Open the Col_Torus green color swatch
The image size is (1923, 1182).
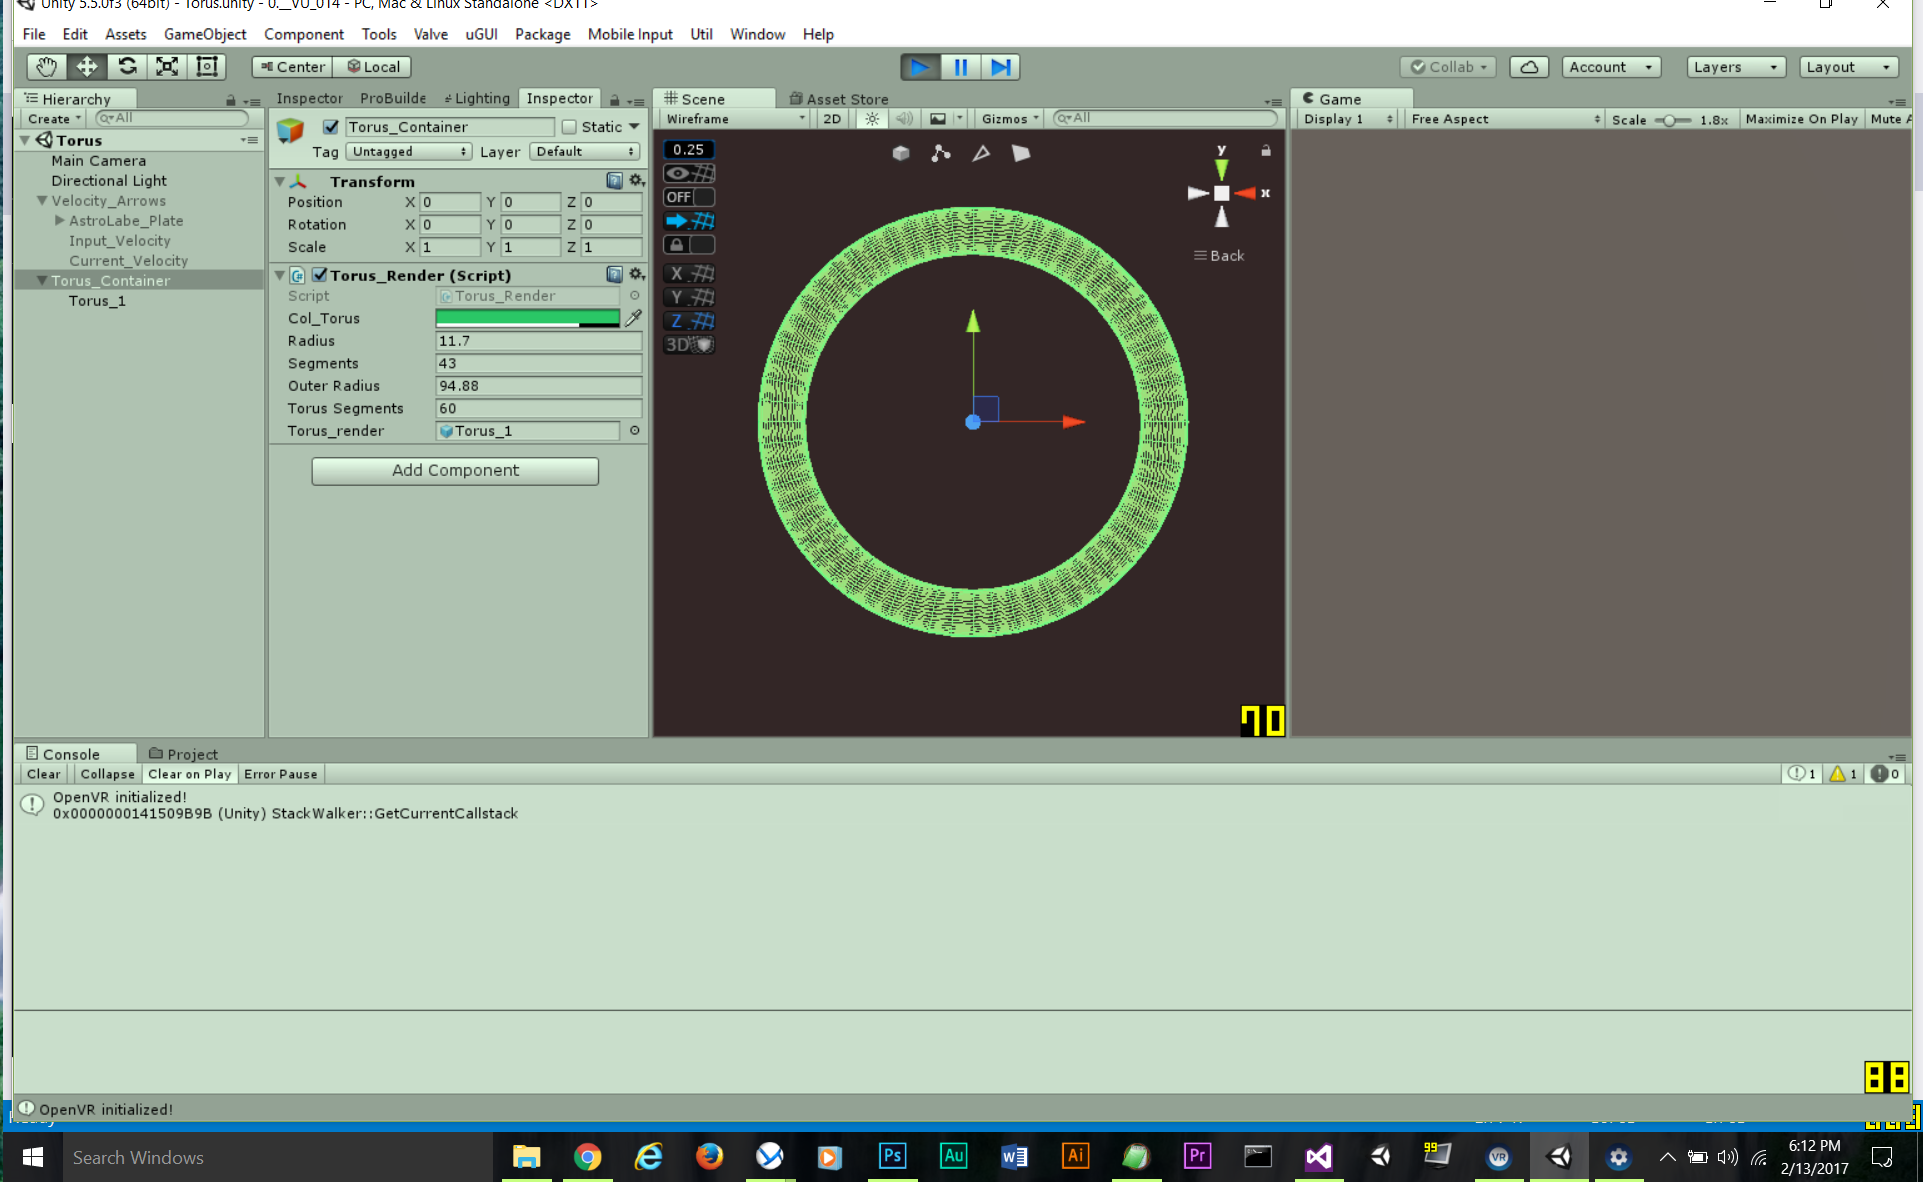click(528, 318)
